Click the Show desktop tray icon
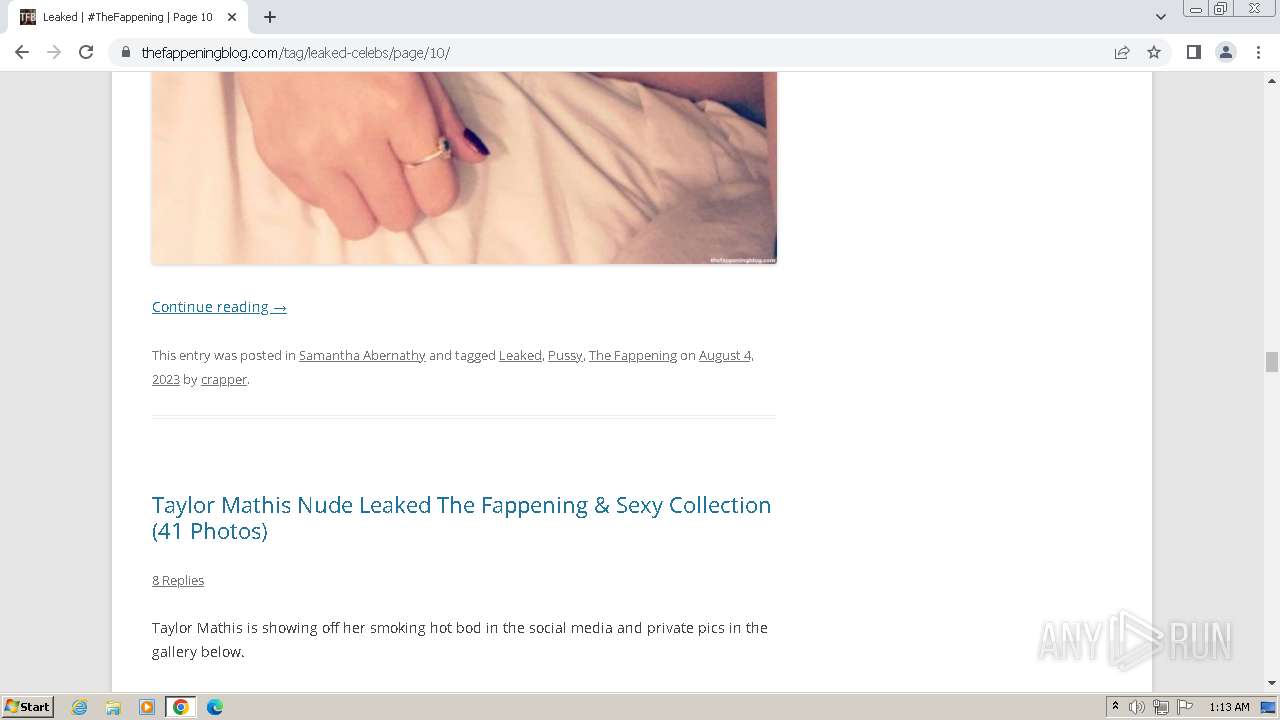The image size is (1280, 720). coord(1269,707)
